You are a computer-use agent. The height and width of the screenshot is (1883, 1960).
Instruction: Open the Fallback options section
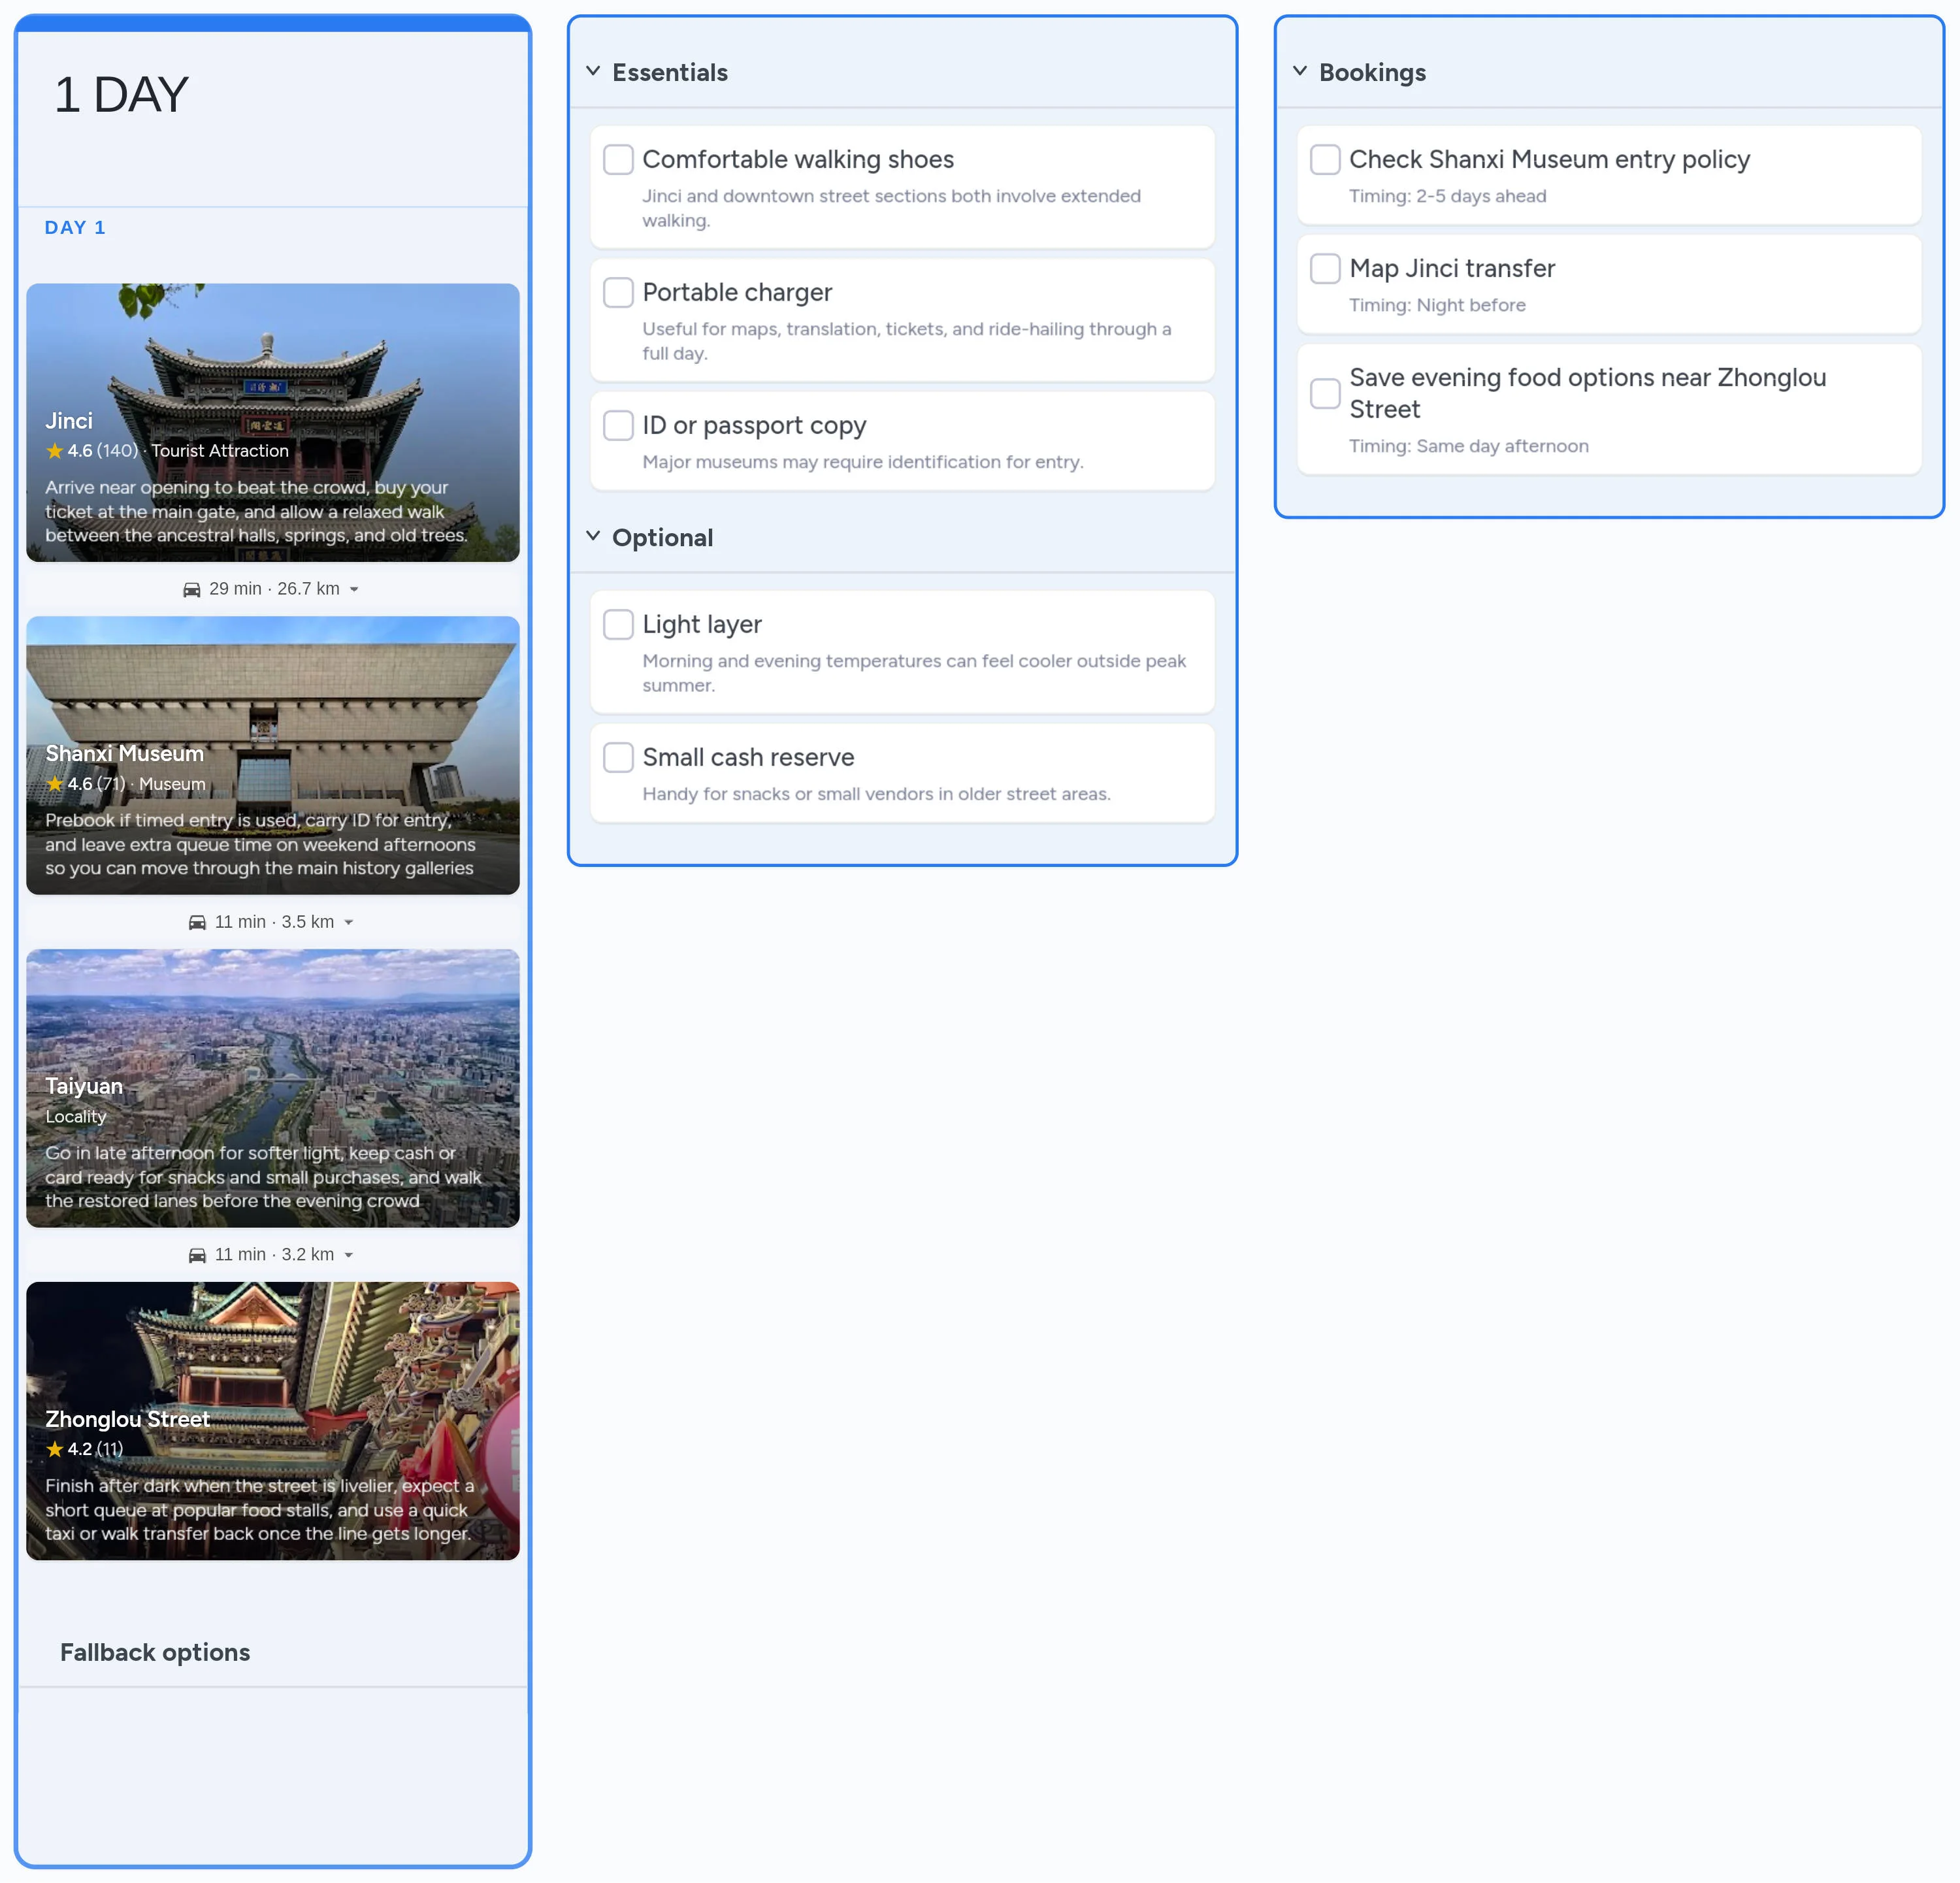coord(155,1652)
